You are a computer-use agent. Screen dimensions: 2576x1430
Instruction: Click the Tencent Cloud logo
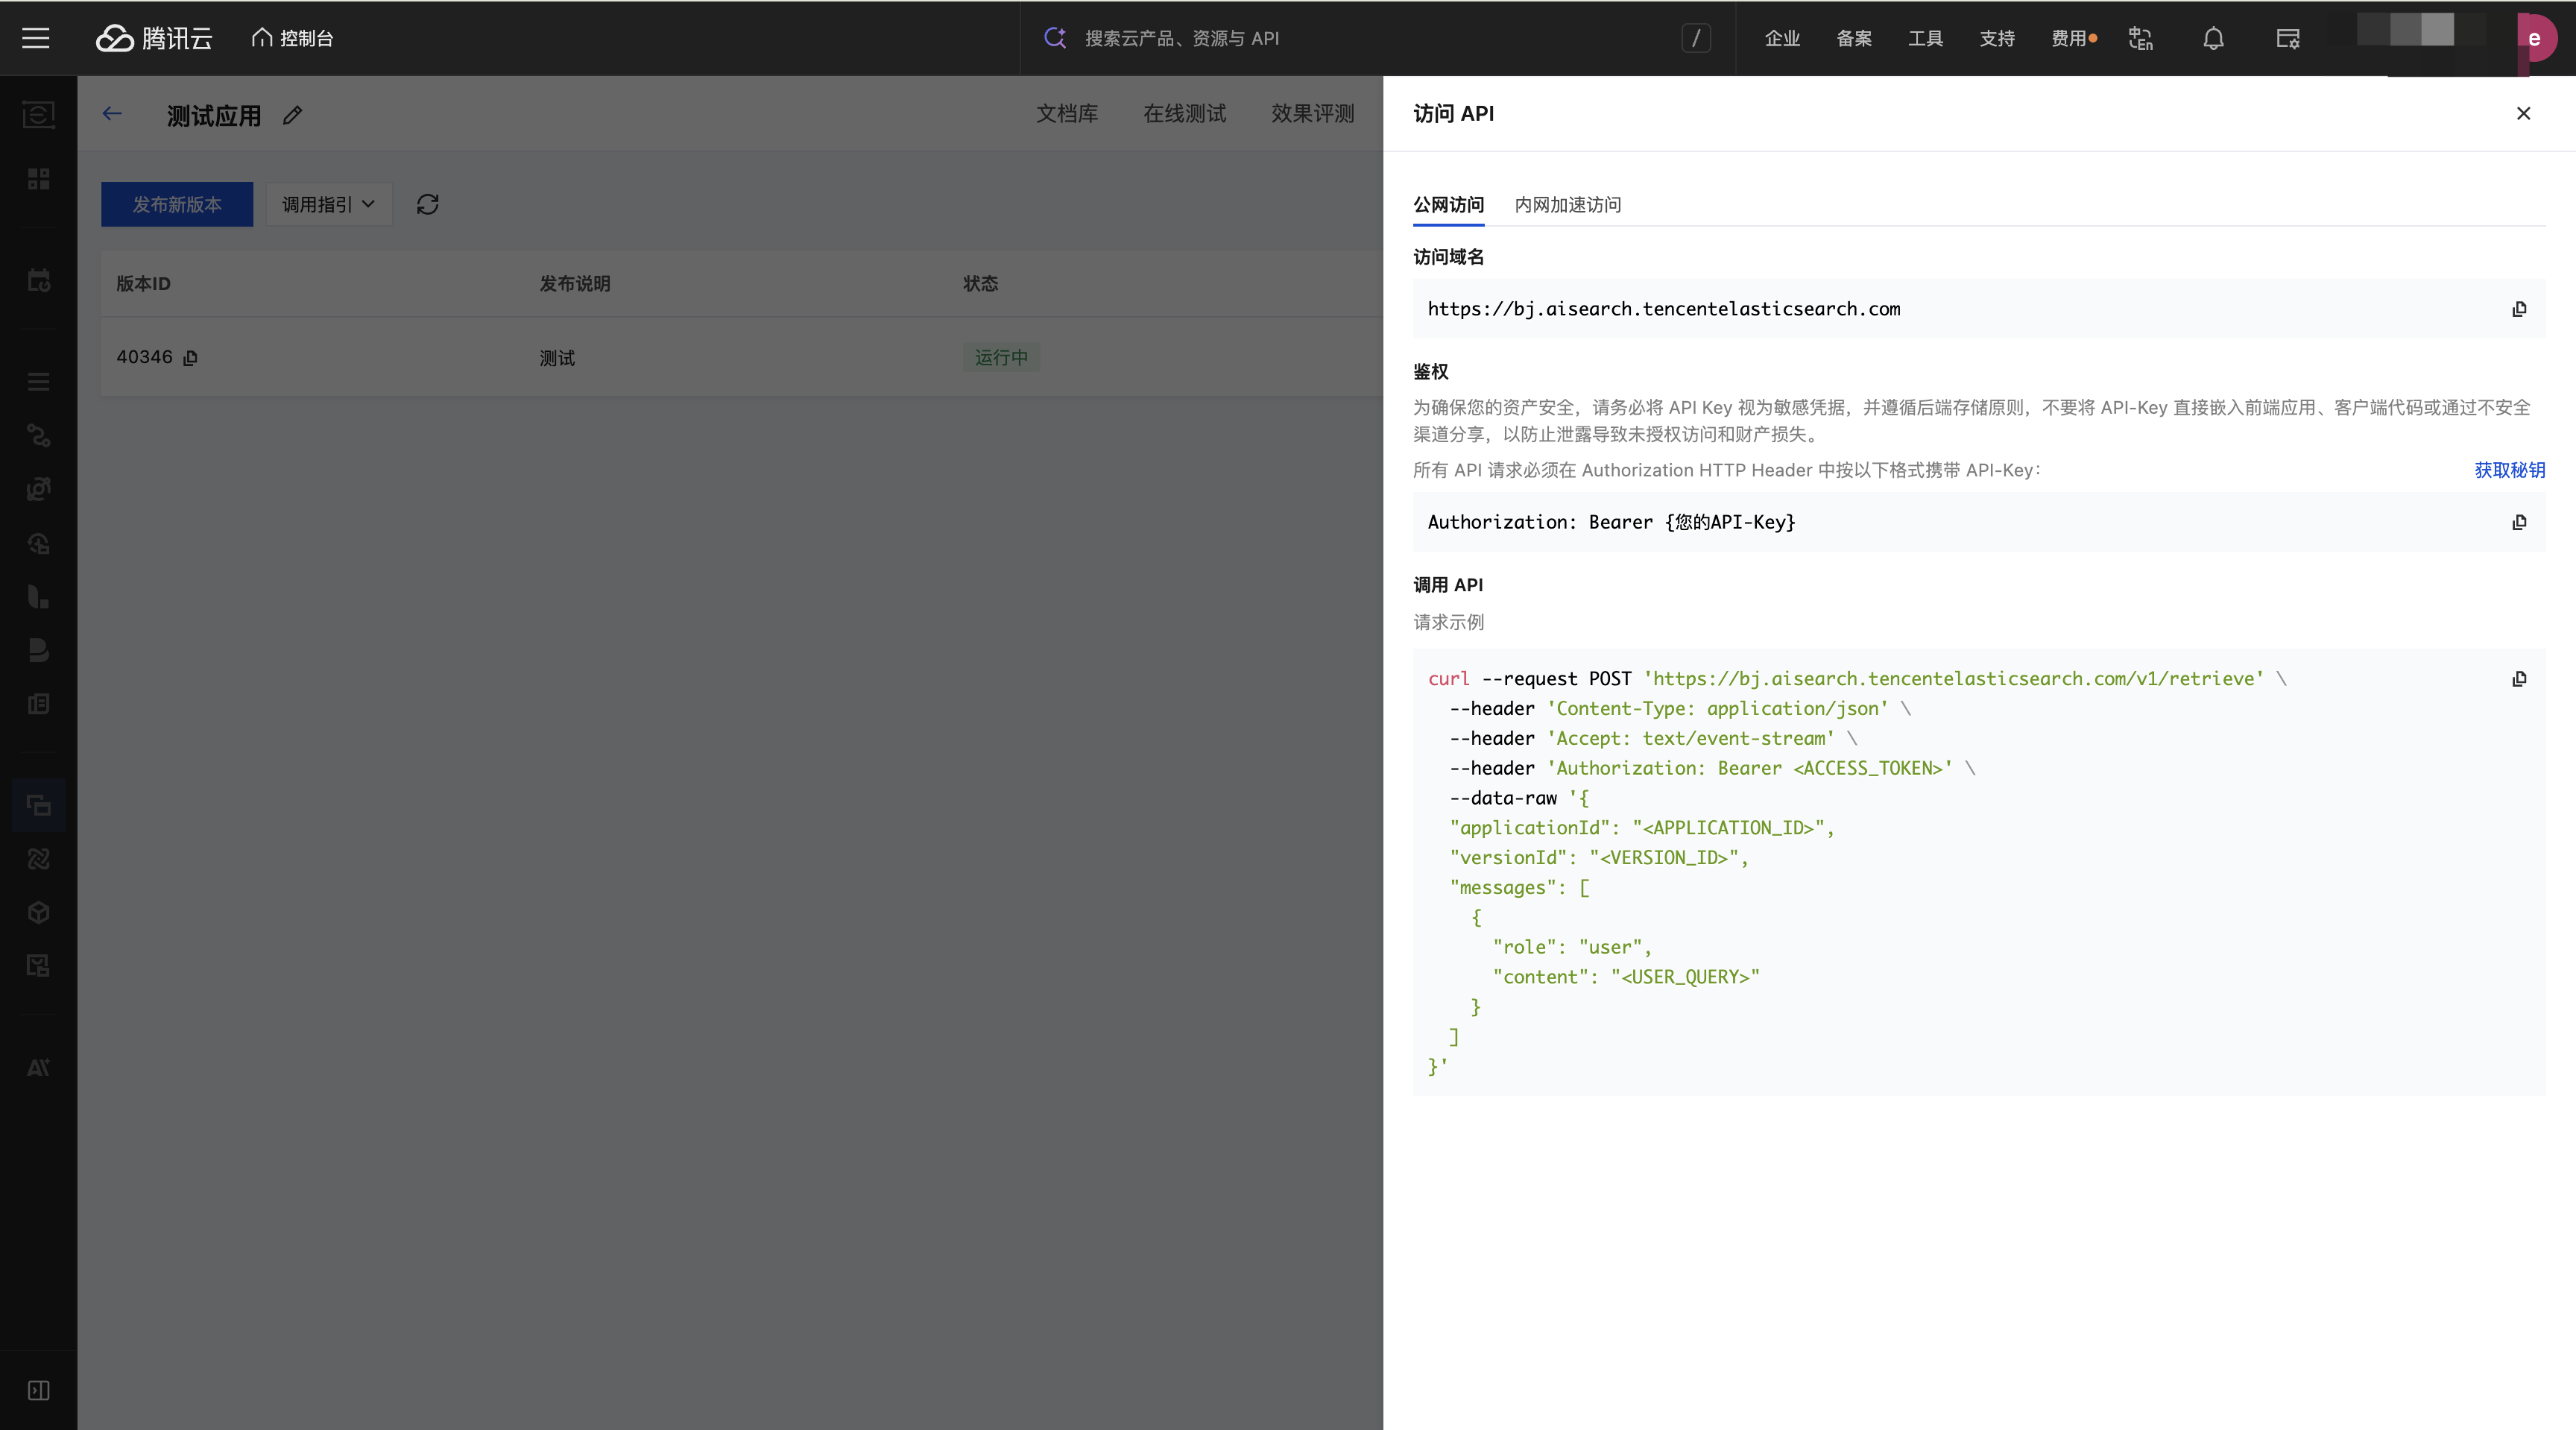pos(154,38)
